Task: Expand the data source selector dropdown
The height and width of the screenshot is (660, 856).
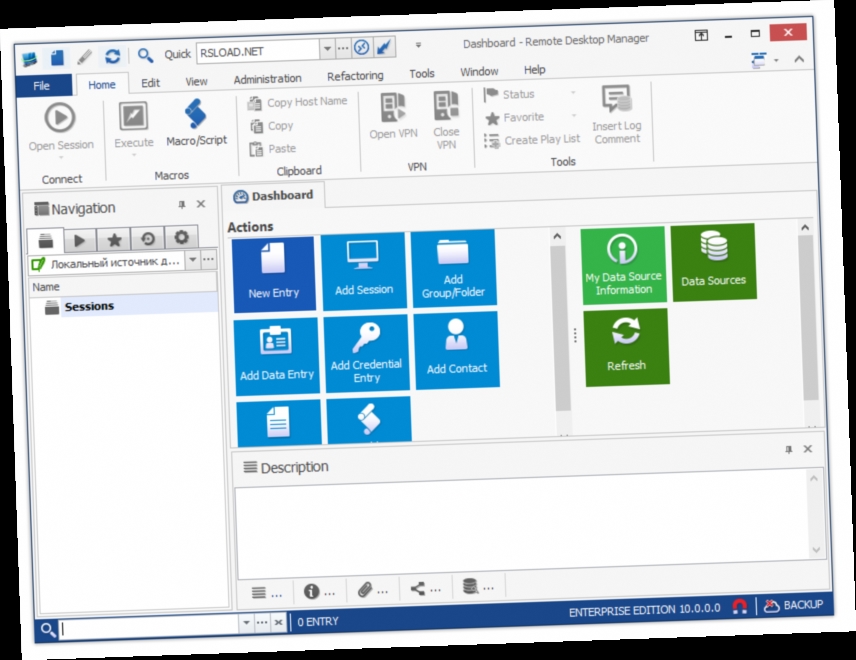Action: (193, 260)
